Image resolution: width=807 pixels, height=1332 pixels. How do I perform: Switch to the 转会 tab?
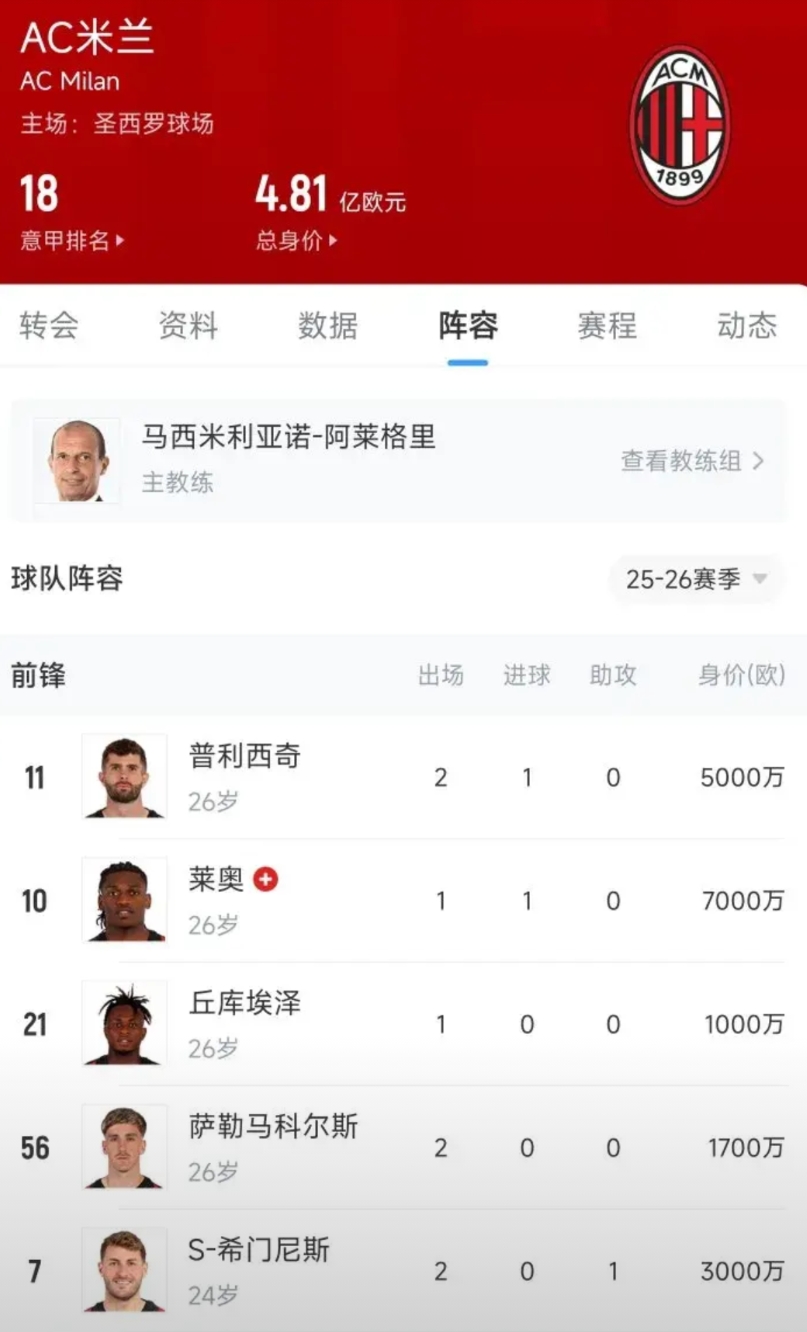pyautogui.click(x=48, y=326)
